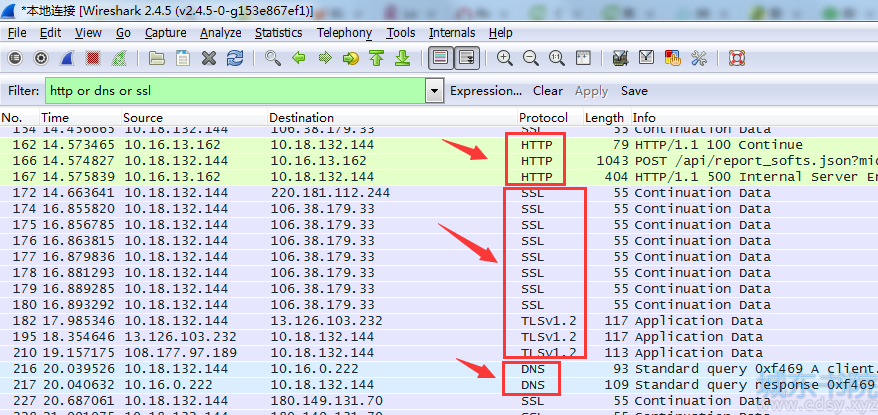This screenshot has height=415, width=878.
Task: Reload the current capture file
Action: [235, 58]
